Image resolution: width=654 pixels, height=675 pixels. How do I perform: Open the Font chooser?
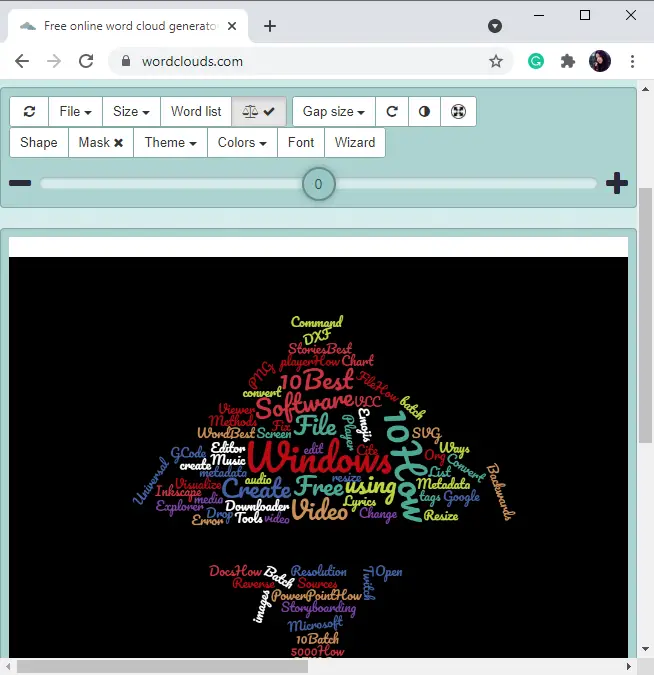[301, 142]
